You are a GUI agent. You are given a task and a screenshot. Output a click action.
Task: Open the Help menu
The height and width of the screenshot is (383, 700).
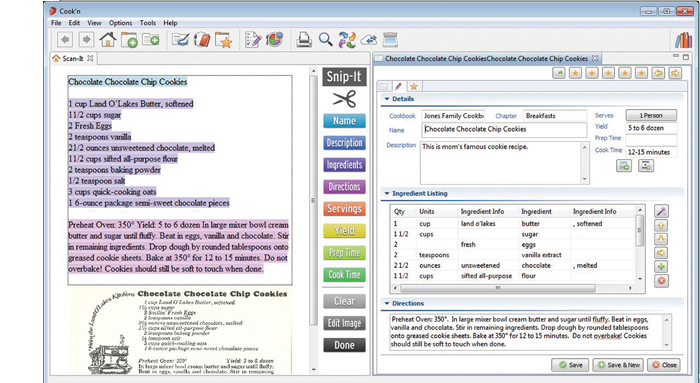click(x=170, y=23)
